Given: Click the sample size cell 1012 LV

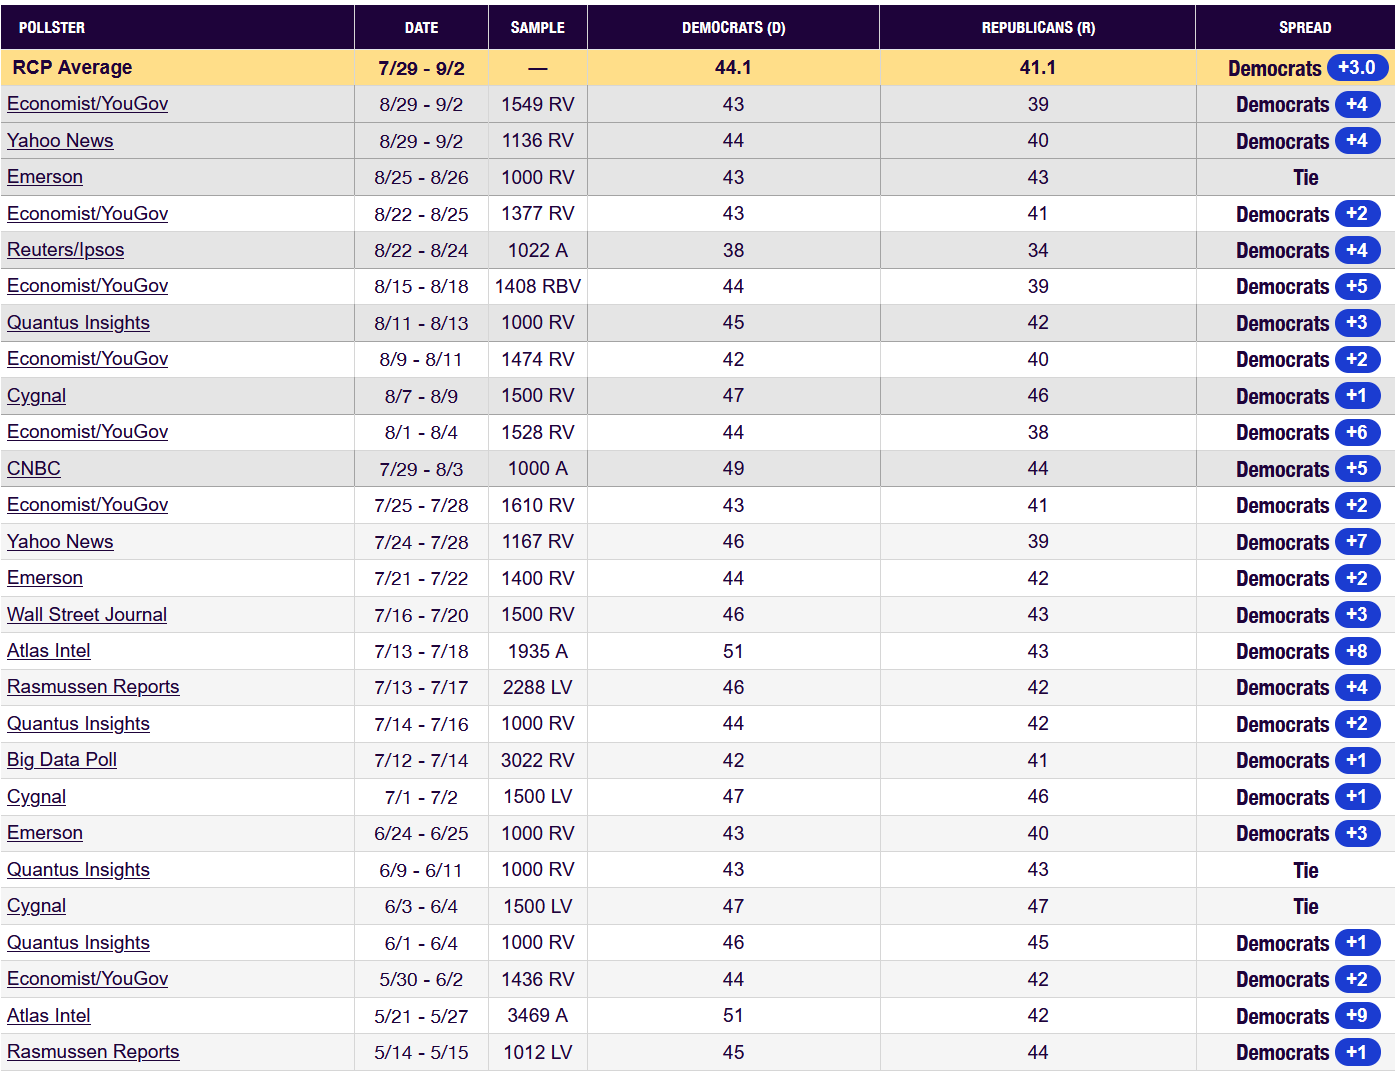Looking at the screenshot, I should pos(538,1052).
